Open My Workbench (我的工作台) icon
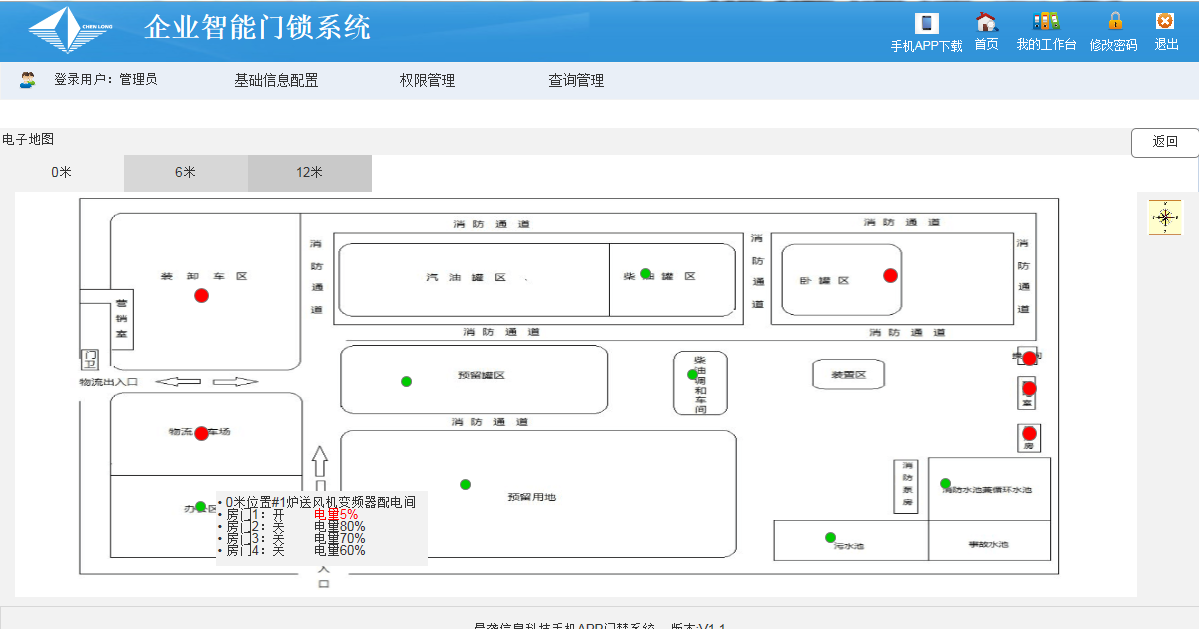 [1046, 21]
